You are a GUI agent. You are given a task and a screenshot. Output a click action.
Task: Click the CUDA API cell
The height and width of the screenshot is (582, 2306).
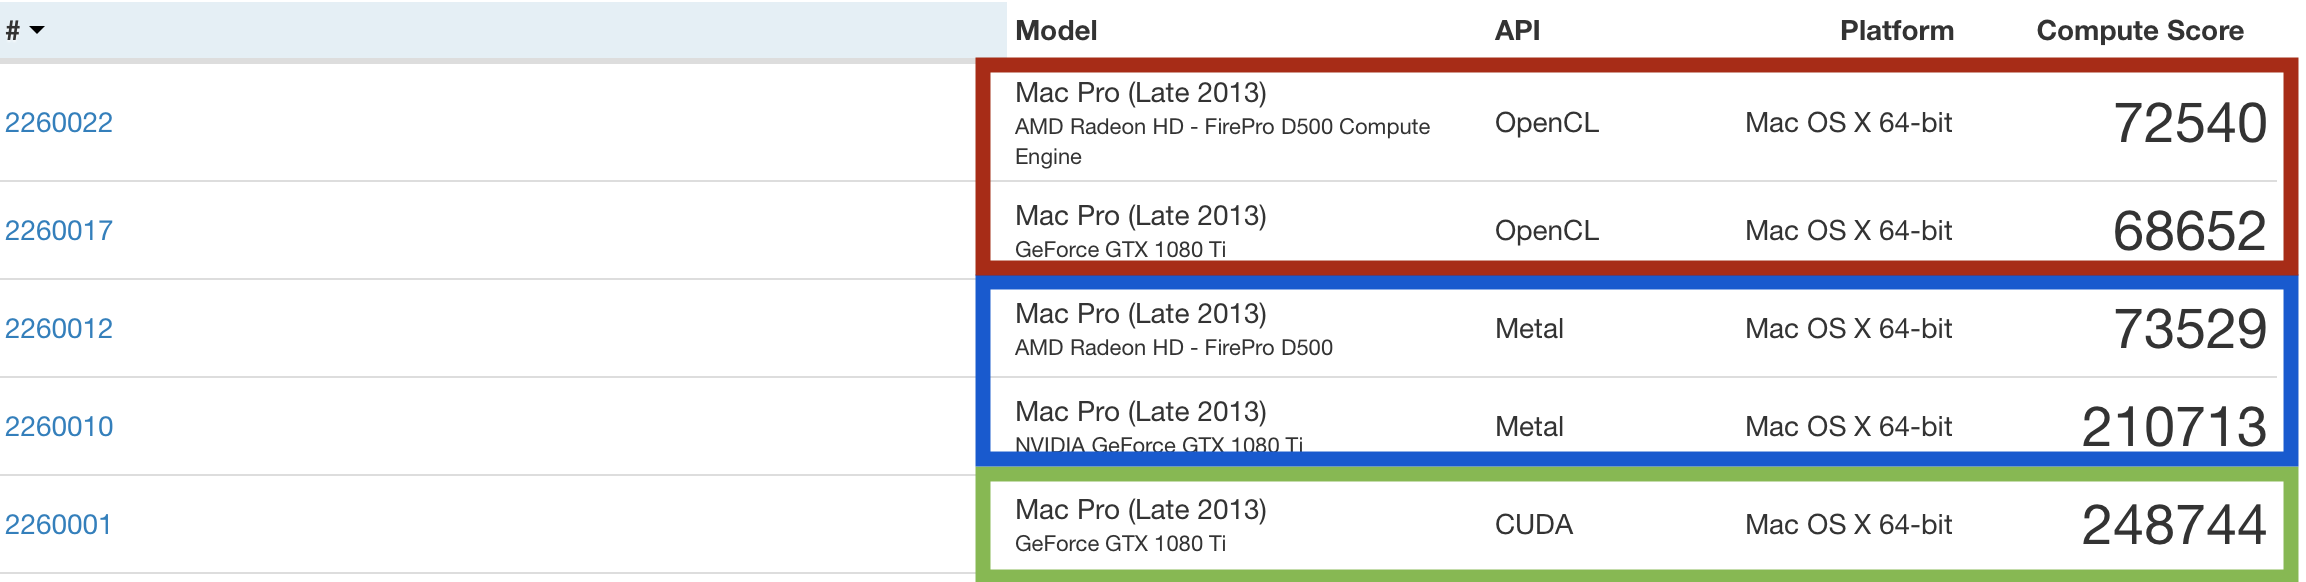coord(1534,525)
